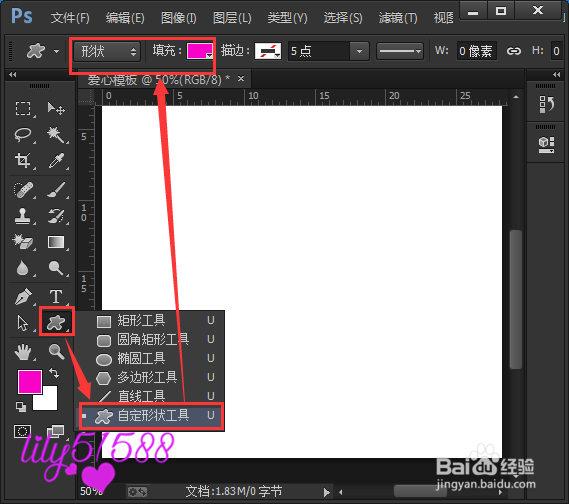569x504 pixels.
Task: Select the Spot Healing Brush tool
Action: tap(23, 190)
